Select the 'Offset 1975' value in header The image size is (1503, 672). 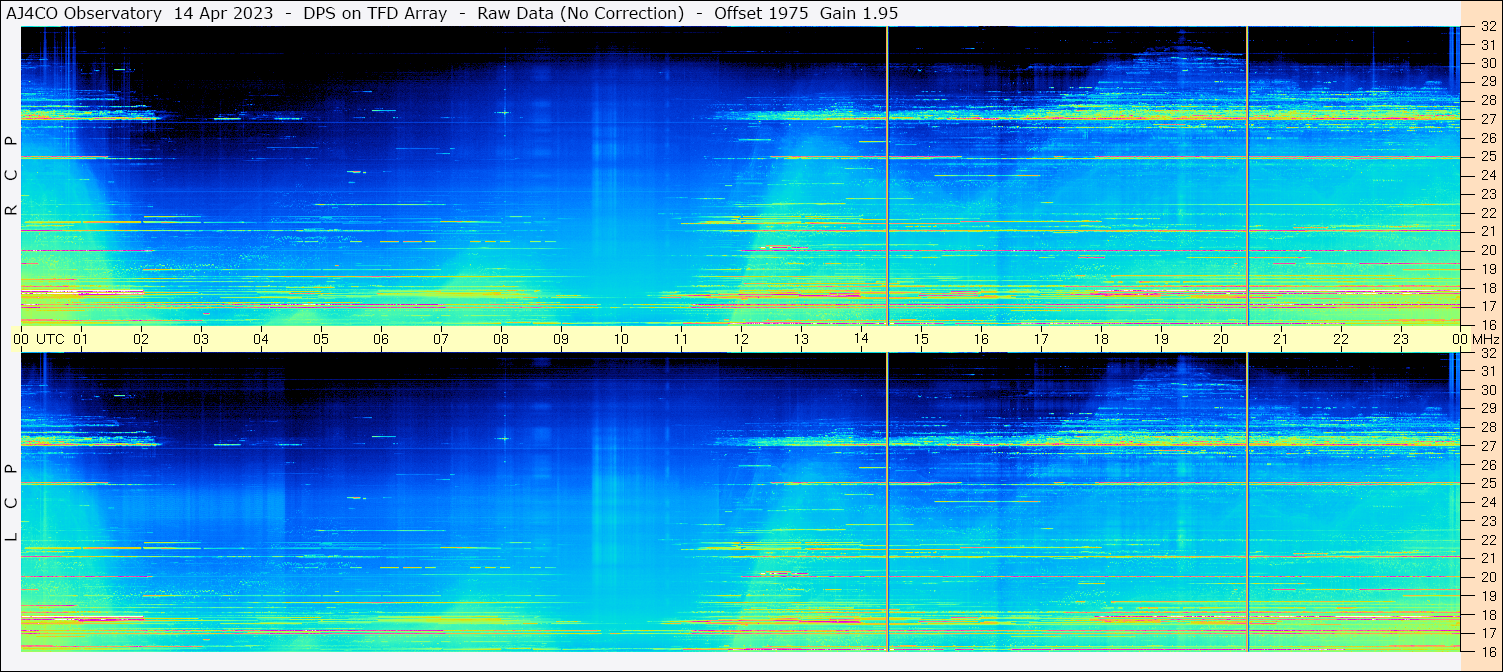[x=761, y=13]
